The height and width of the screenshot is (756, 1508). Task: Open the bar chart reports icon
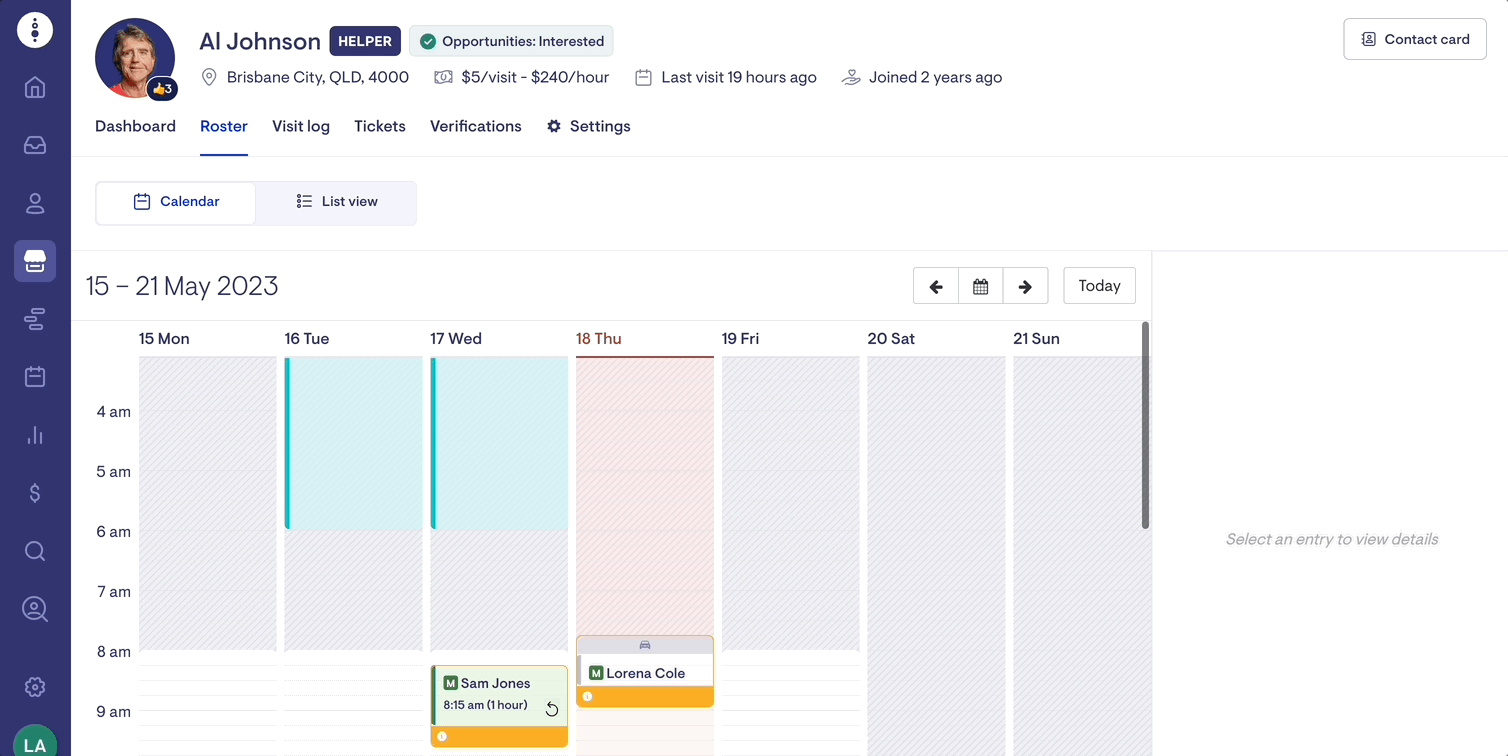click(x=35, y=435)
